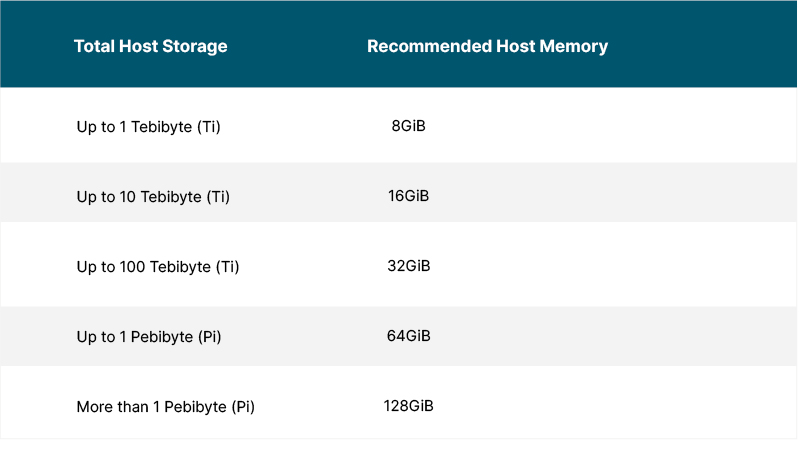Click the 32GiB memory value

point(409,266)
